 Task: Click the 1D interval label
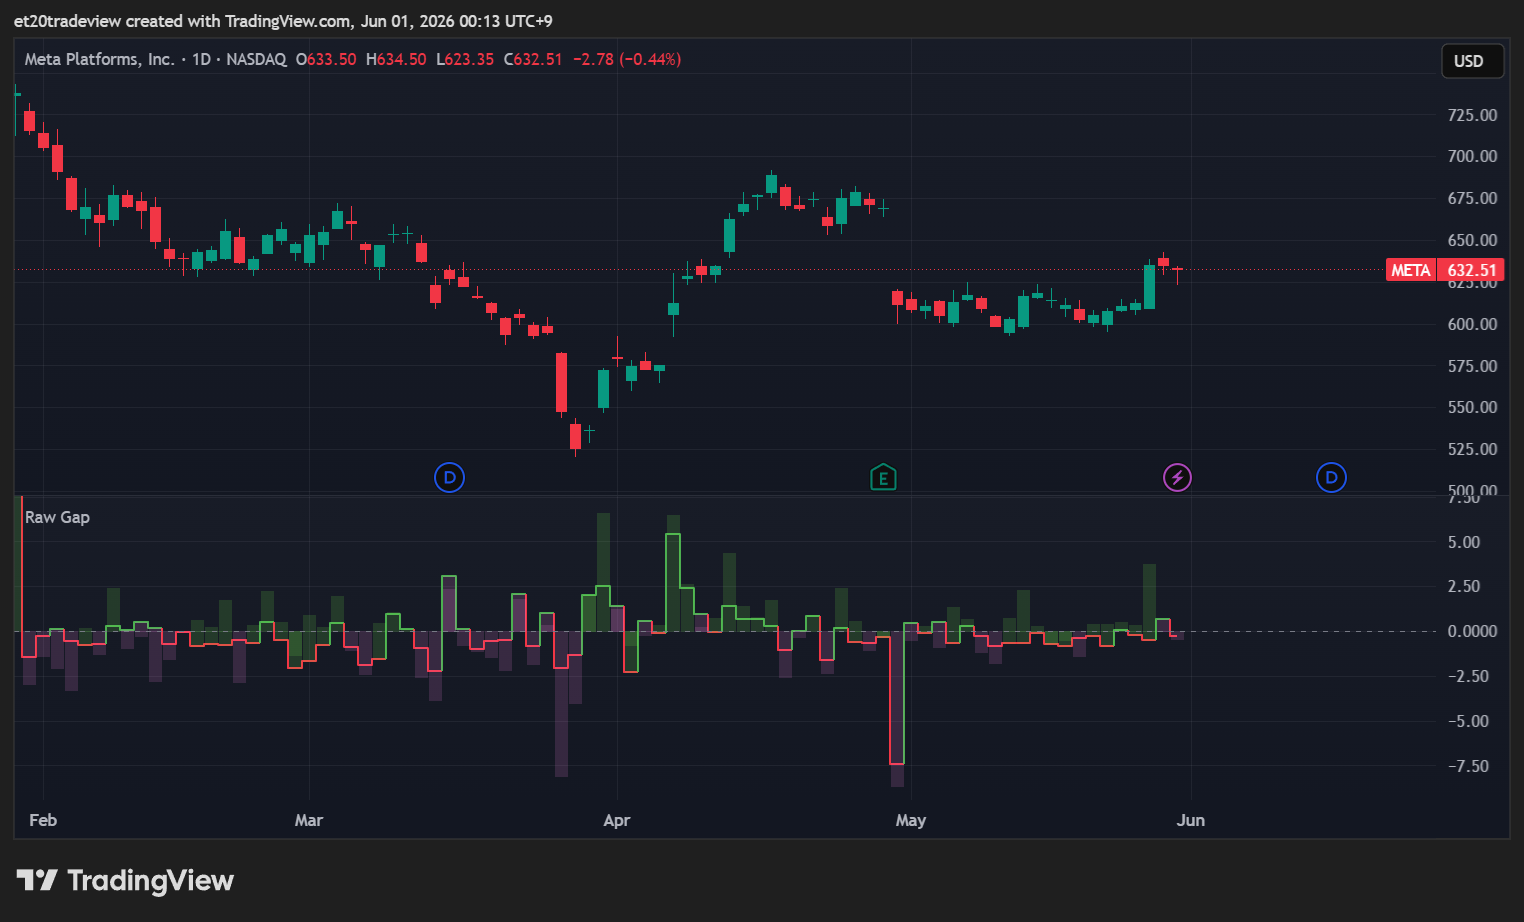pos(201,59)
